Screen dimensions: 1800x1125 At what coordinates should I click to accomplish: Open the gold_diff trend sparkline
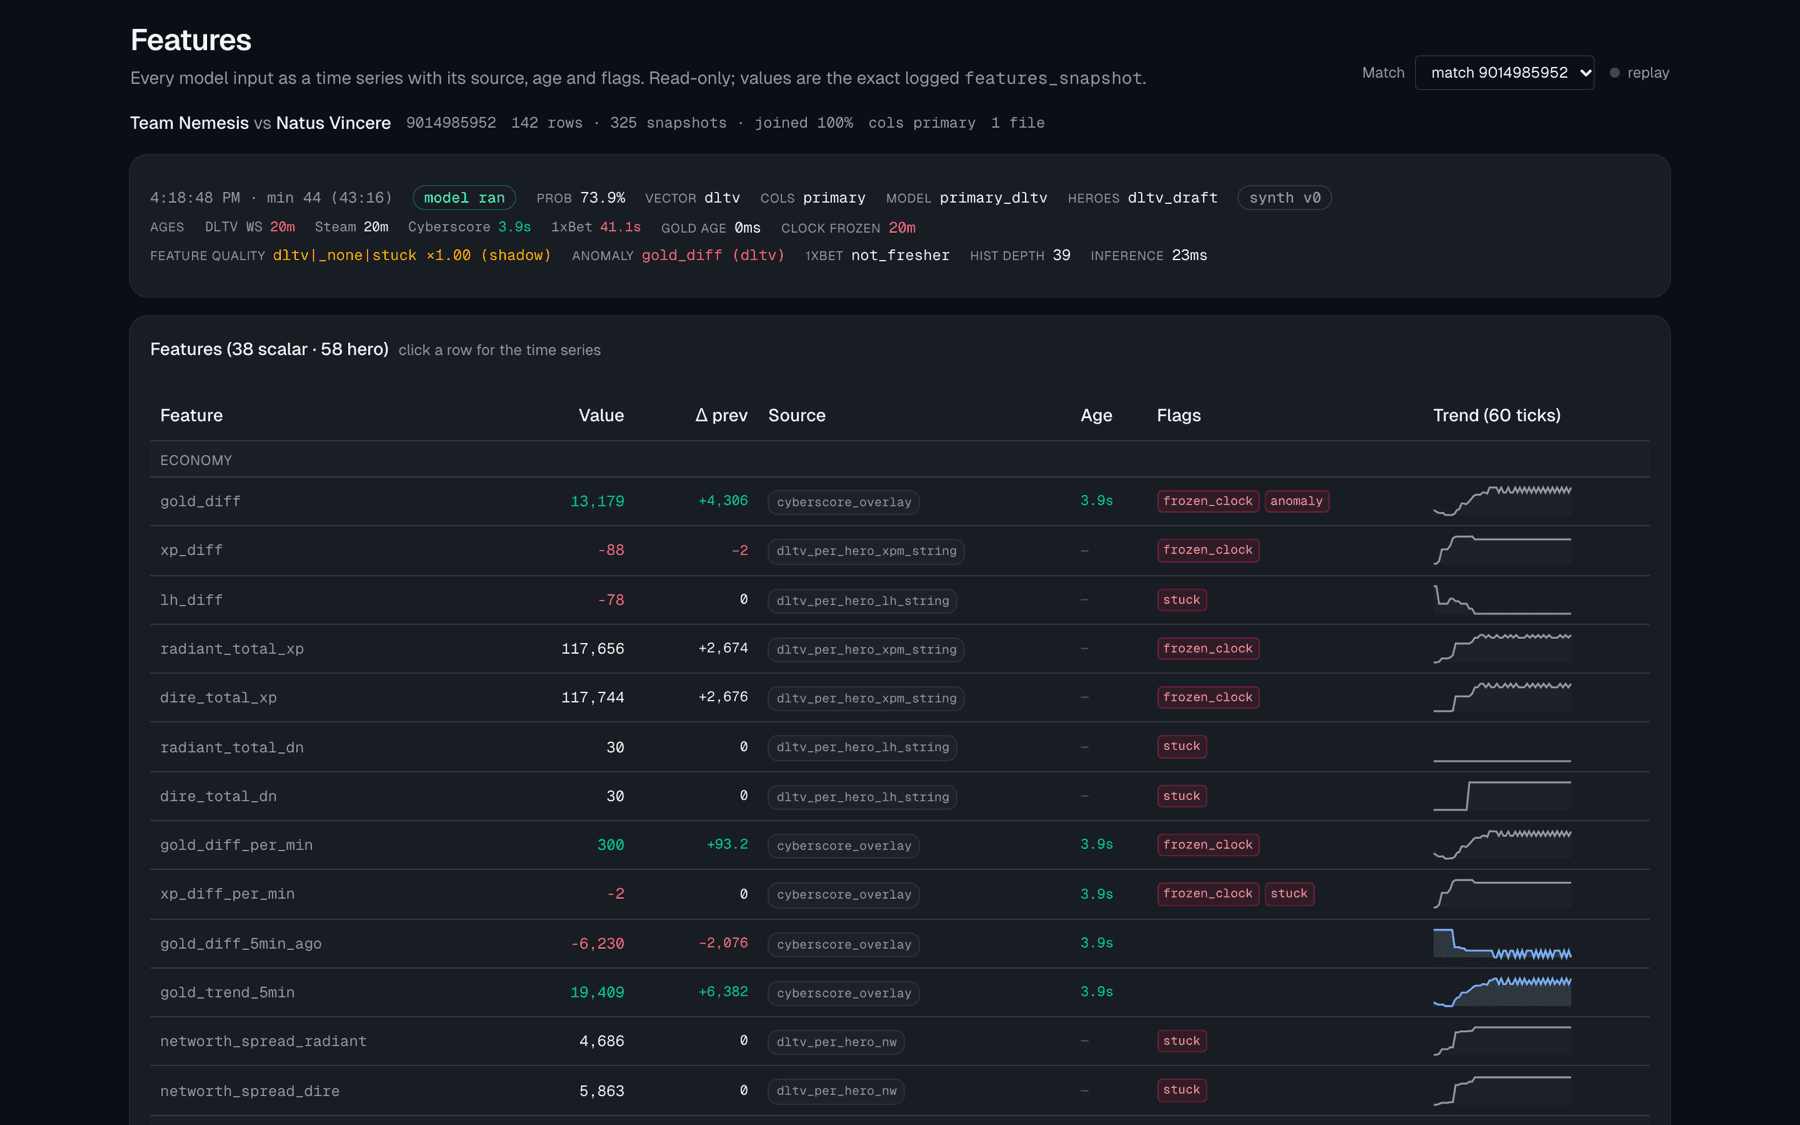point(1502,500)
